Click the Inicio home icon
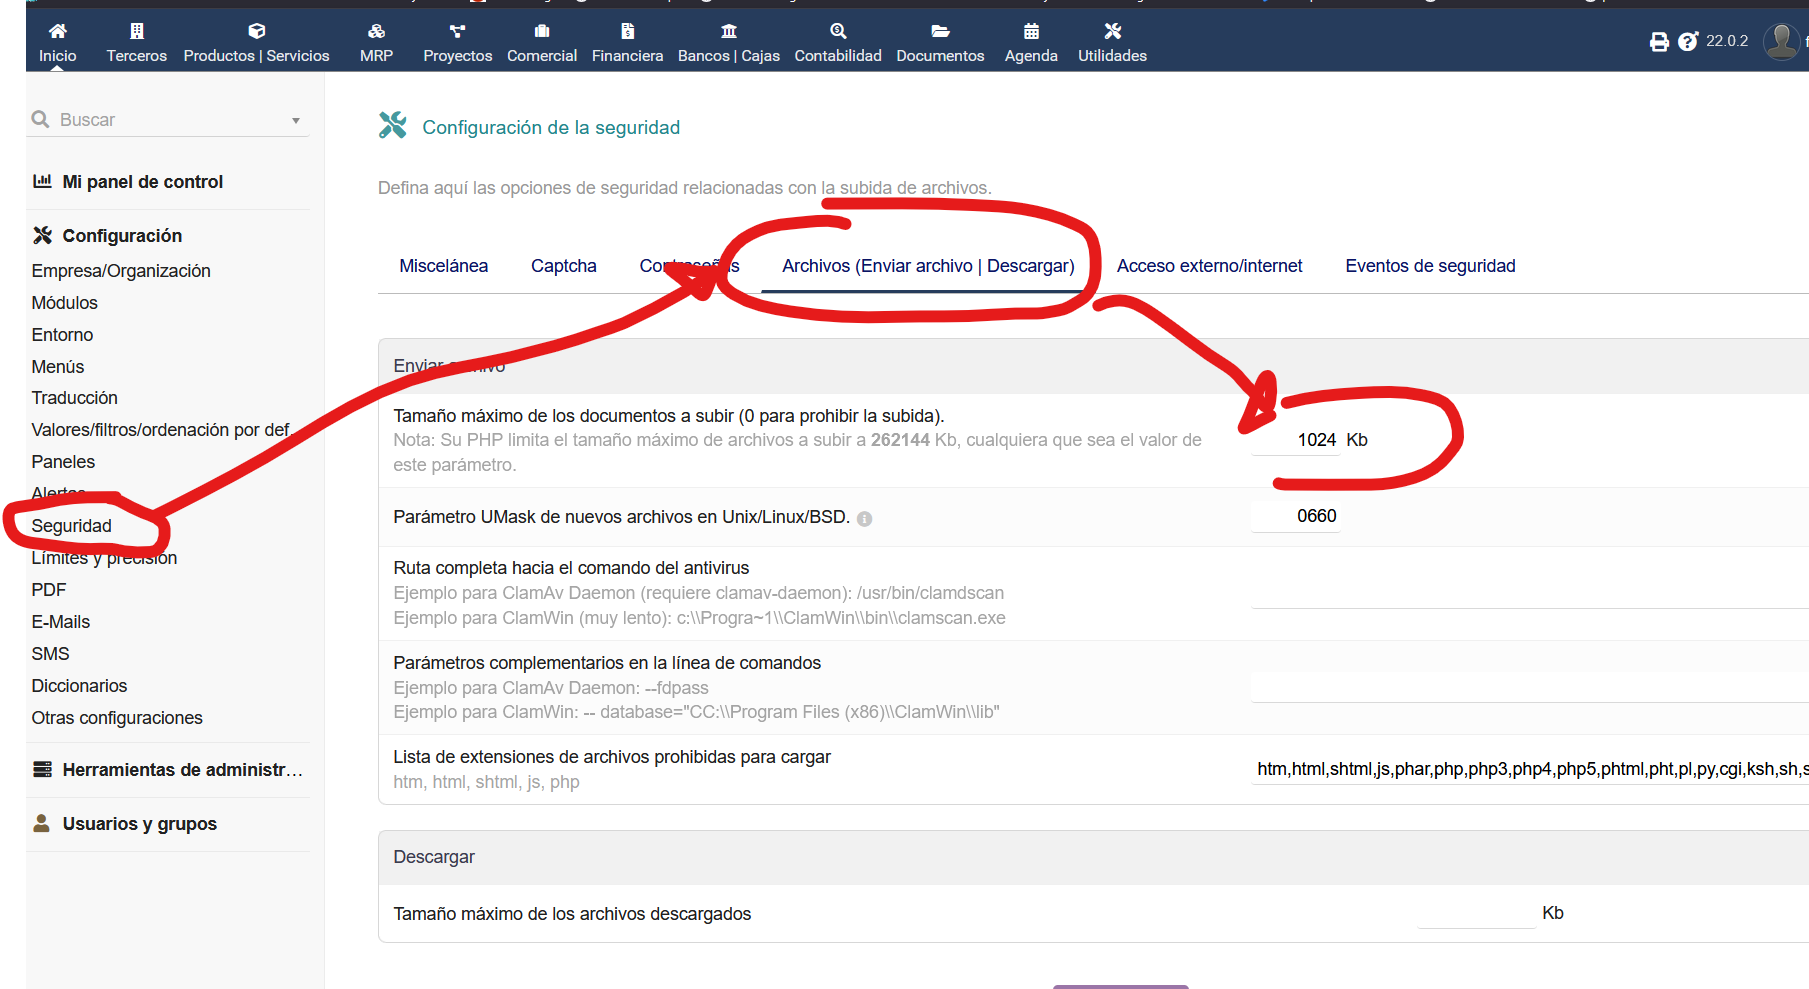This screenshot has width=1809, height=989. click(57, 31)
